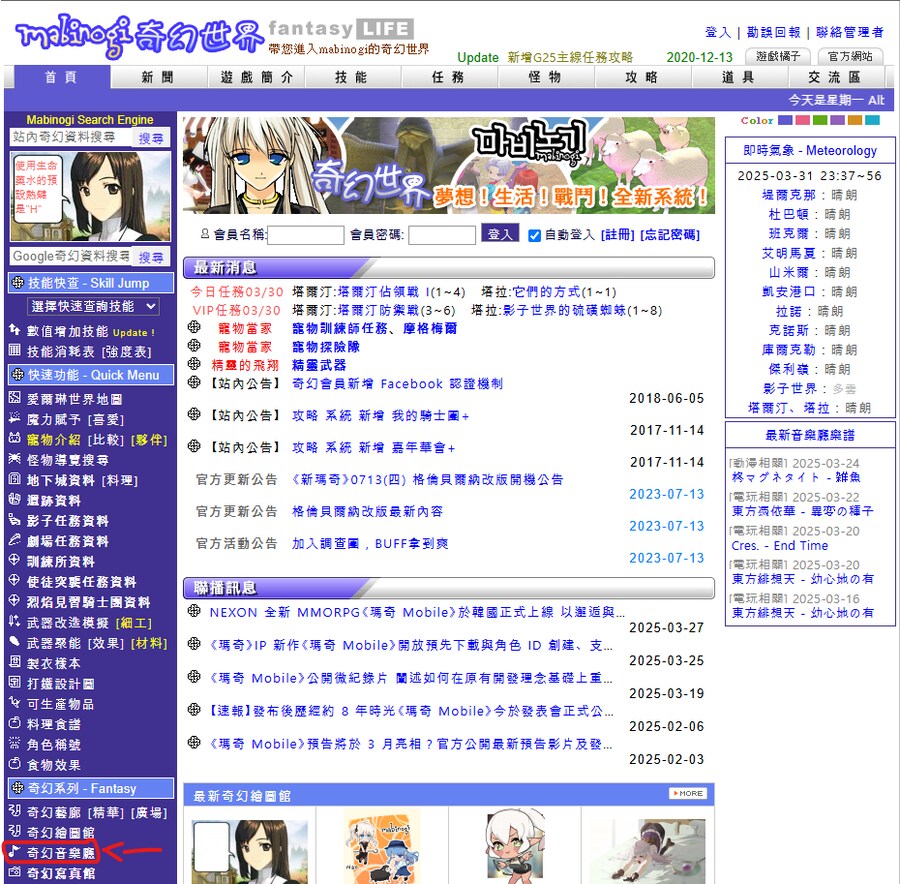Click the icon beside 使徒突襲任務資料
The height and width of the screenshot is (884, 900).
click(x=14, y=580)
